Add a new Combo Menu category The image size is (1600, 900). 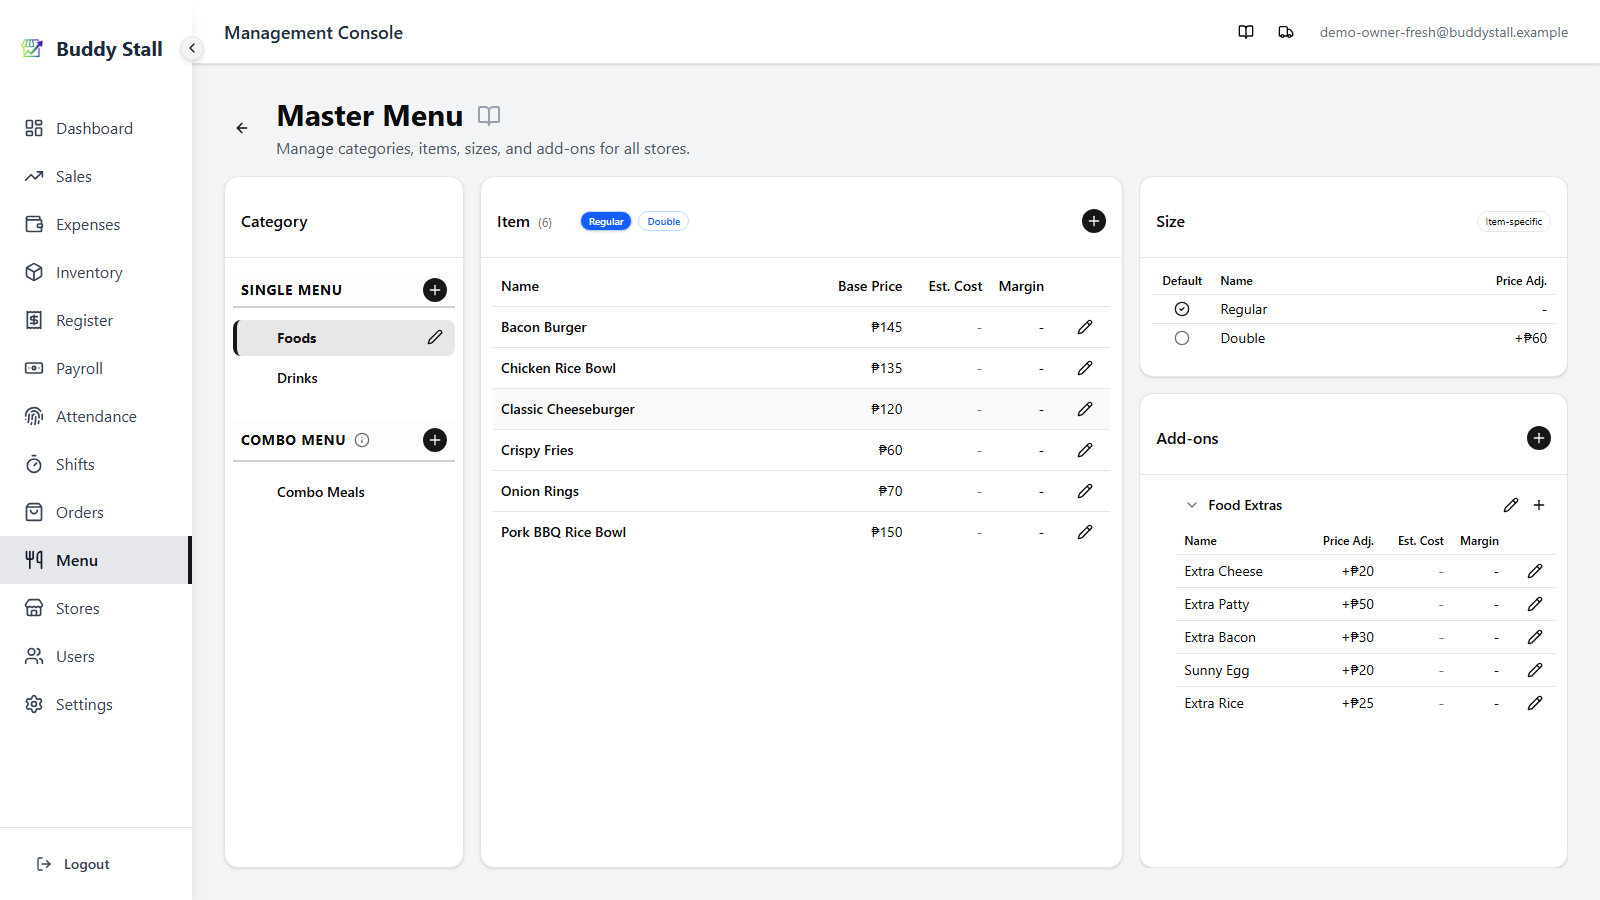[435, 440]
